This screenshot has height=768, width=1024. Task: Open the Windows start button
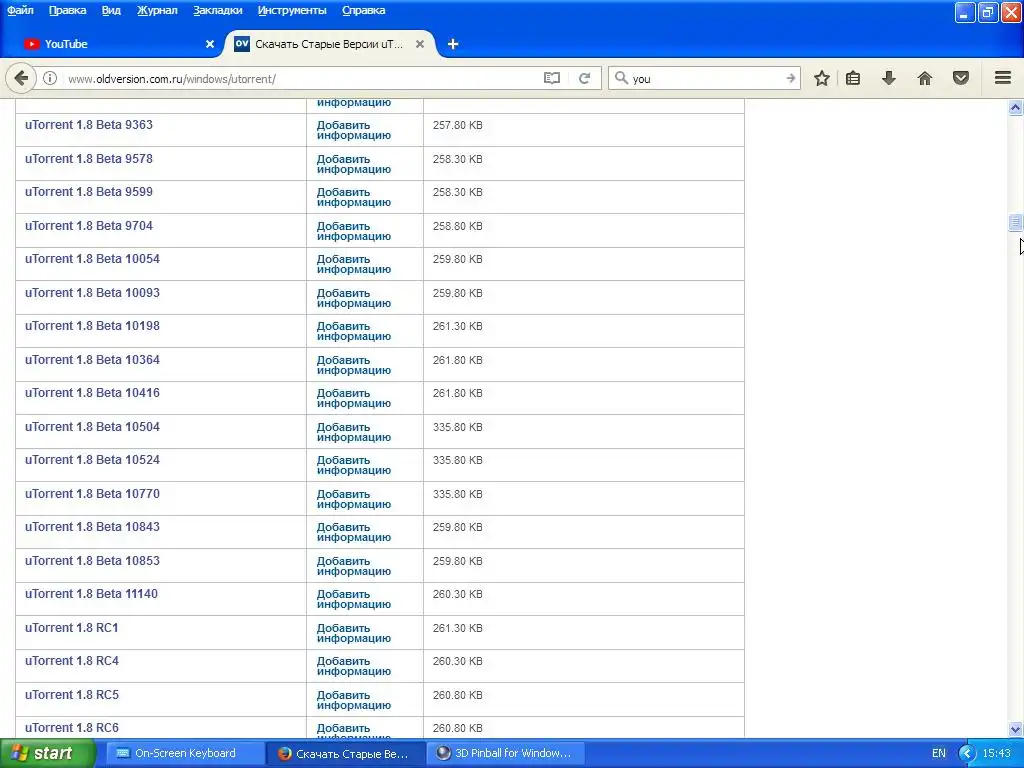[47, 754]
